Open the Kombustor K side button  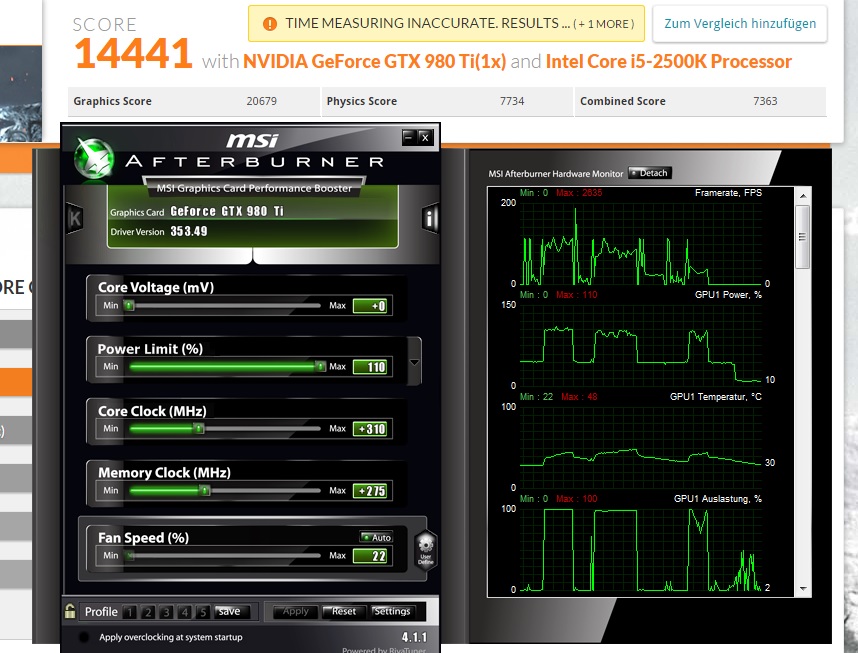[74, 219]
